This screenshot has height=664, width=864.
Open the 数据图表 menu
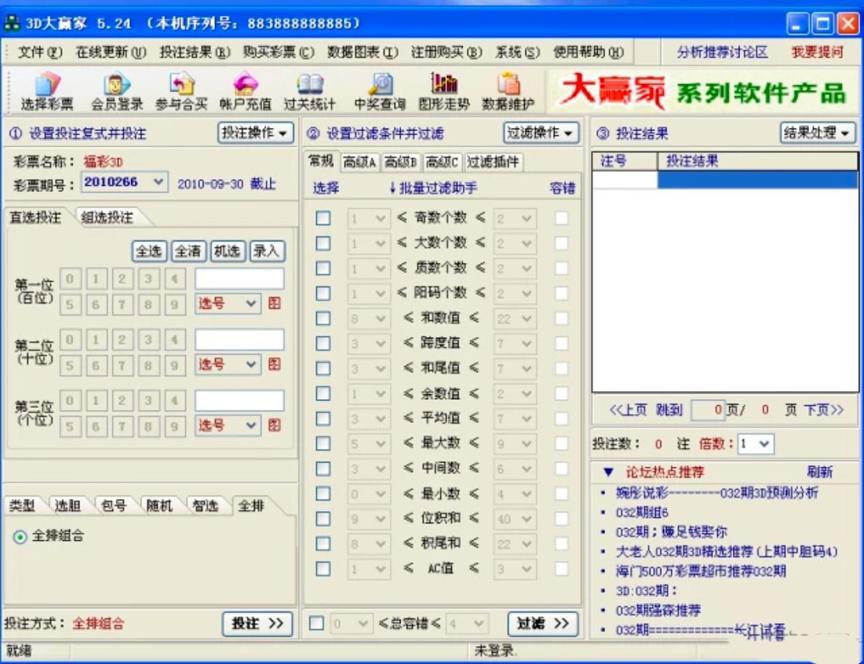coord(363,52)
